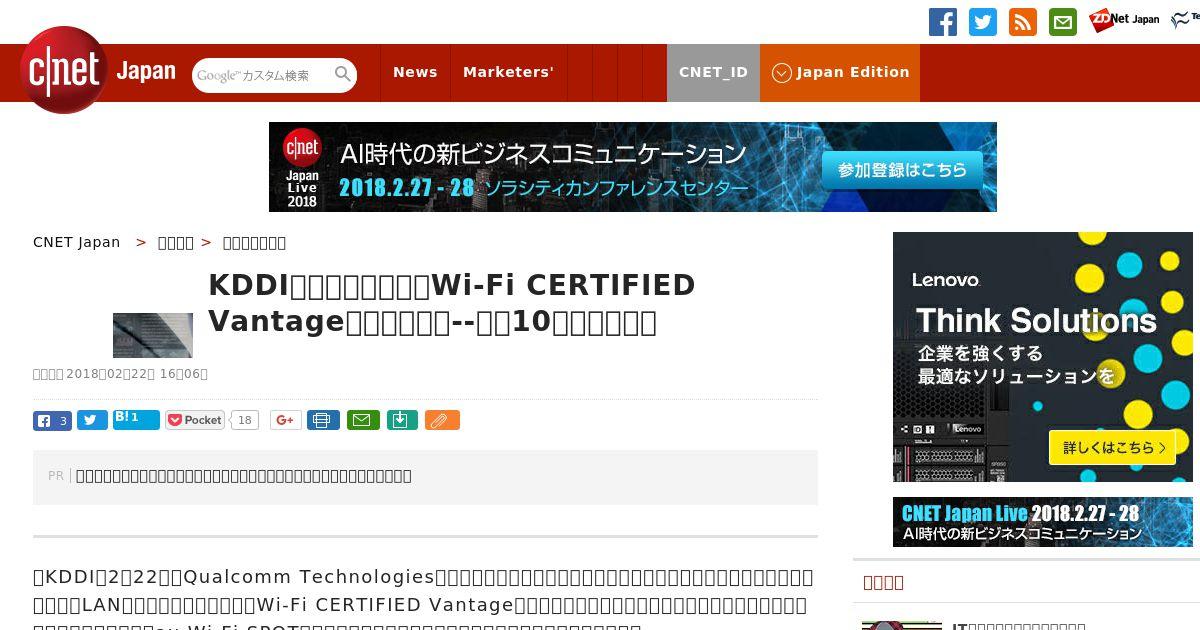Visit ZDNet Japan logo link
1200x630 pixels.
click(1125, 20)
